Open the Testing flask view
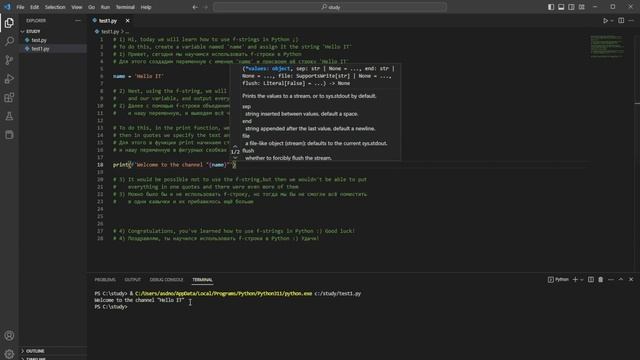Image resolution: width=640 pixels, height=360 pixels. [x=9, y=116]
